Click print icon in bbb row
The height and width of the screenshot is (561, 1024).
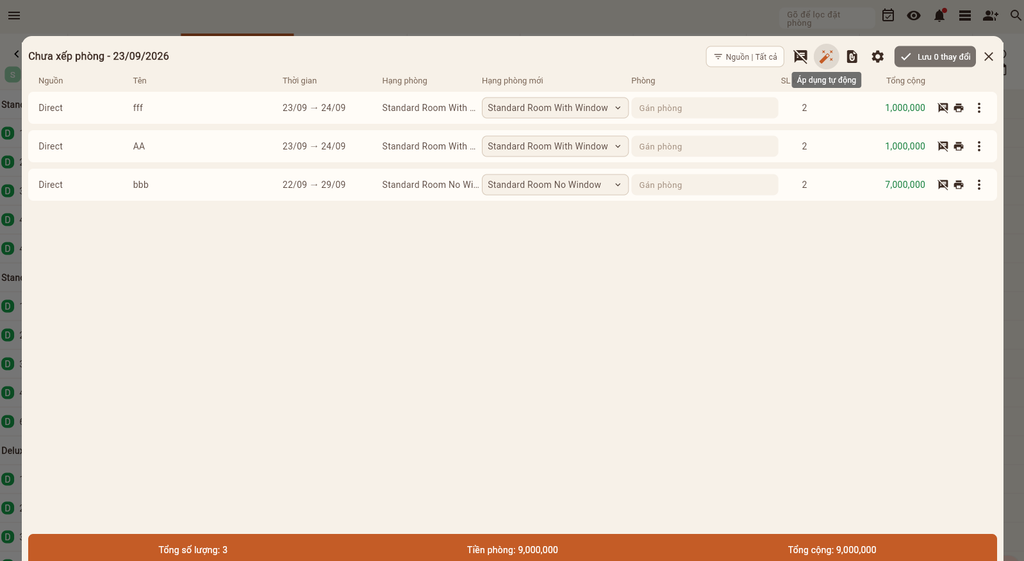click(x=959, y=185)
